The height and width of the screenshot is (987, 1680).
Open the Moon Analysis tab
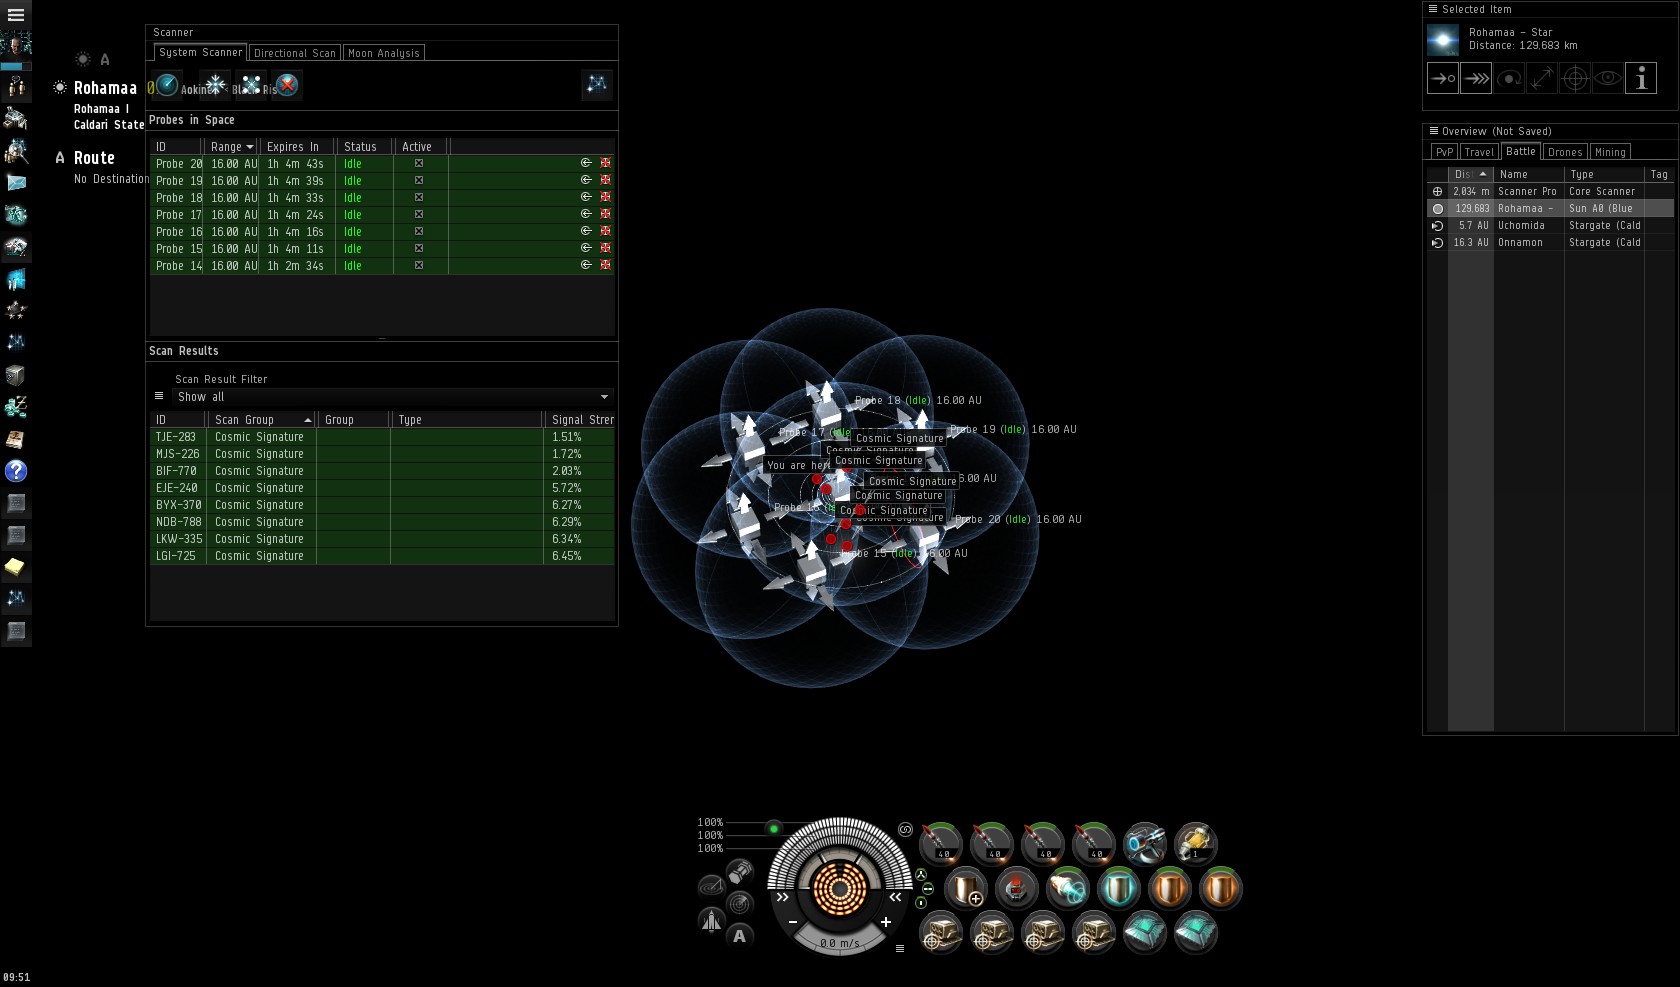[x=384, y=53]
